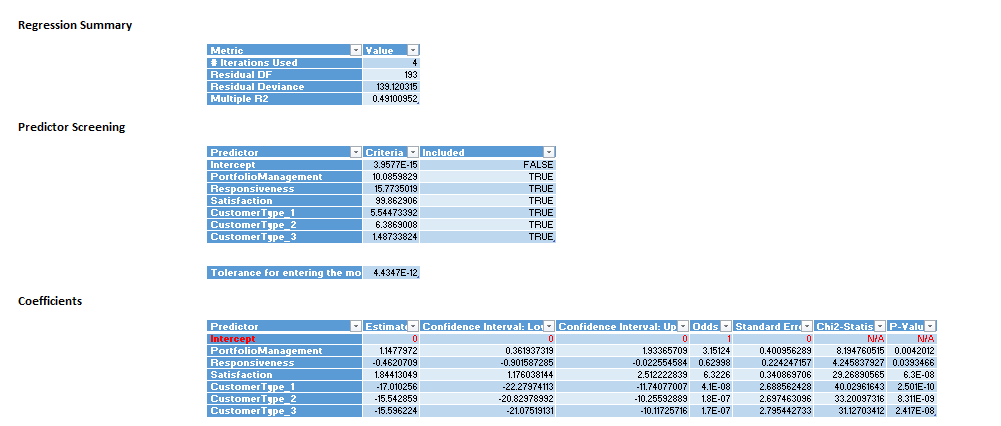
Task: Select CustomerType_2 label in Coefficients table
Action: point(285,399)
